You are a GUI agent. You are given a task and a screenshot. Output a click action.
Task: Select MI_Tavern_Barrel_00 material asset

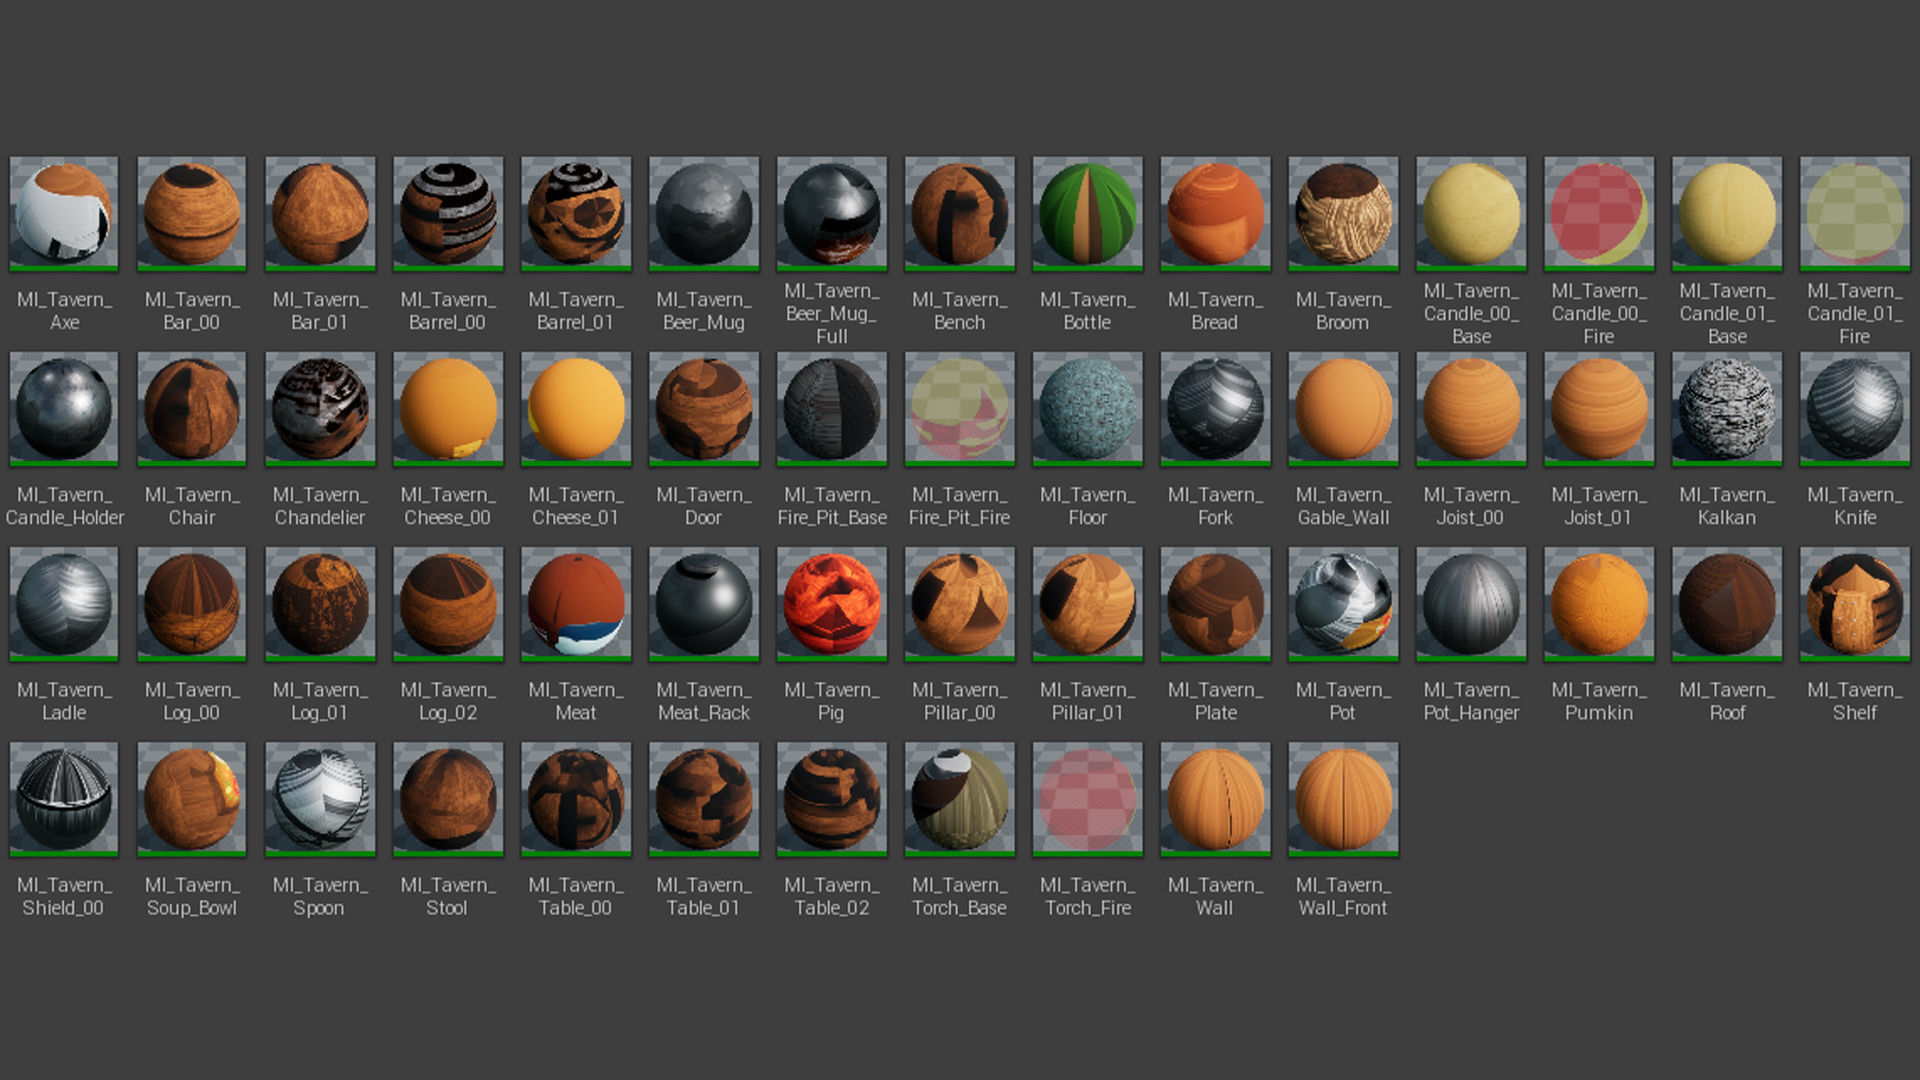click(448, 213)
